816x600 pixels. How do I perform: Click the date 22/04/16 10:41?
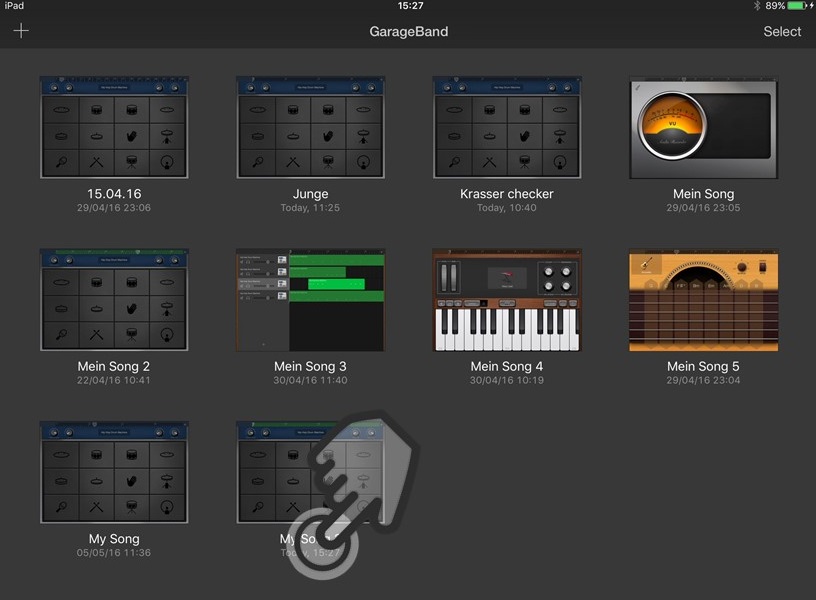pos(113,380)
